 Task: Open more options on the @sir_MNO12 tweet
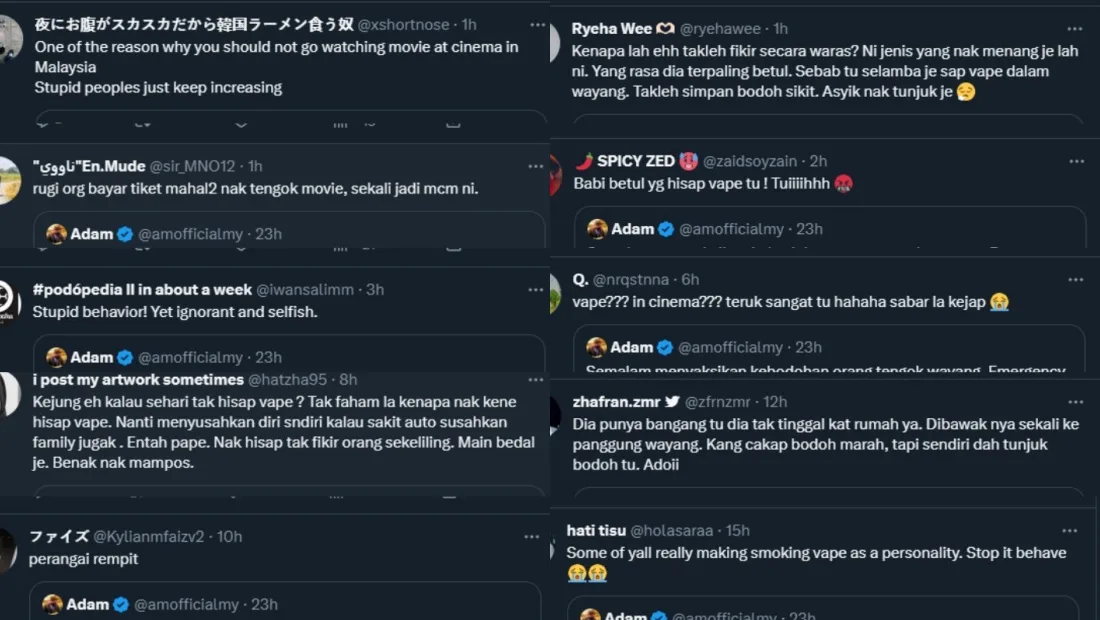point(537,166)
